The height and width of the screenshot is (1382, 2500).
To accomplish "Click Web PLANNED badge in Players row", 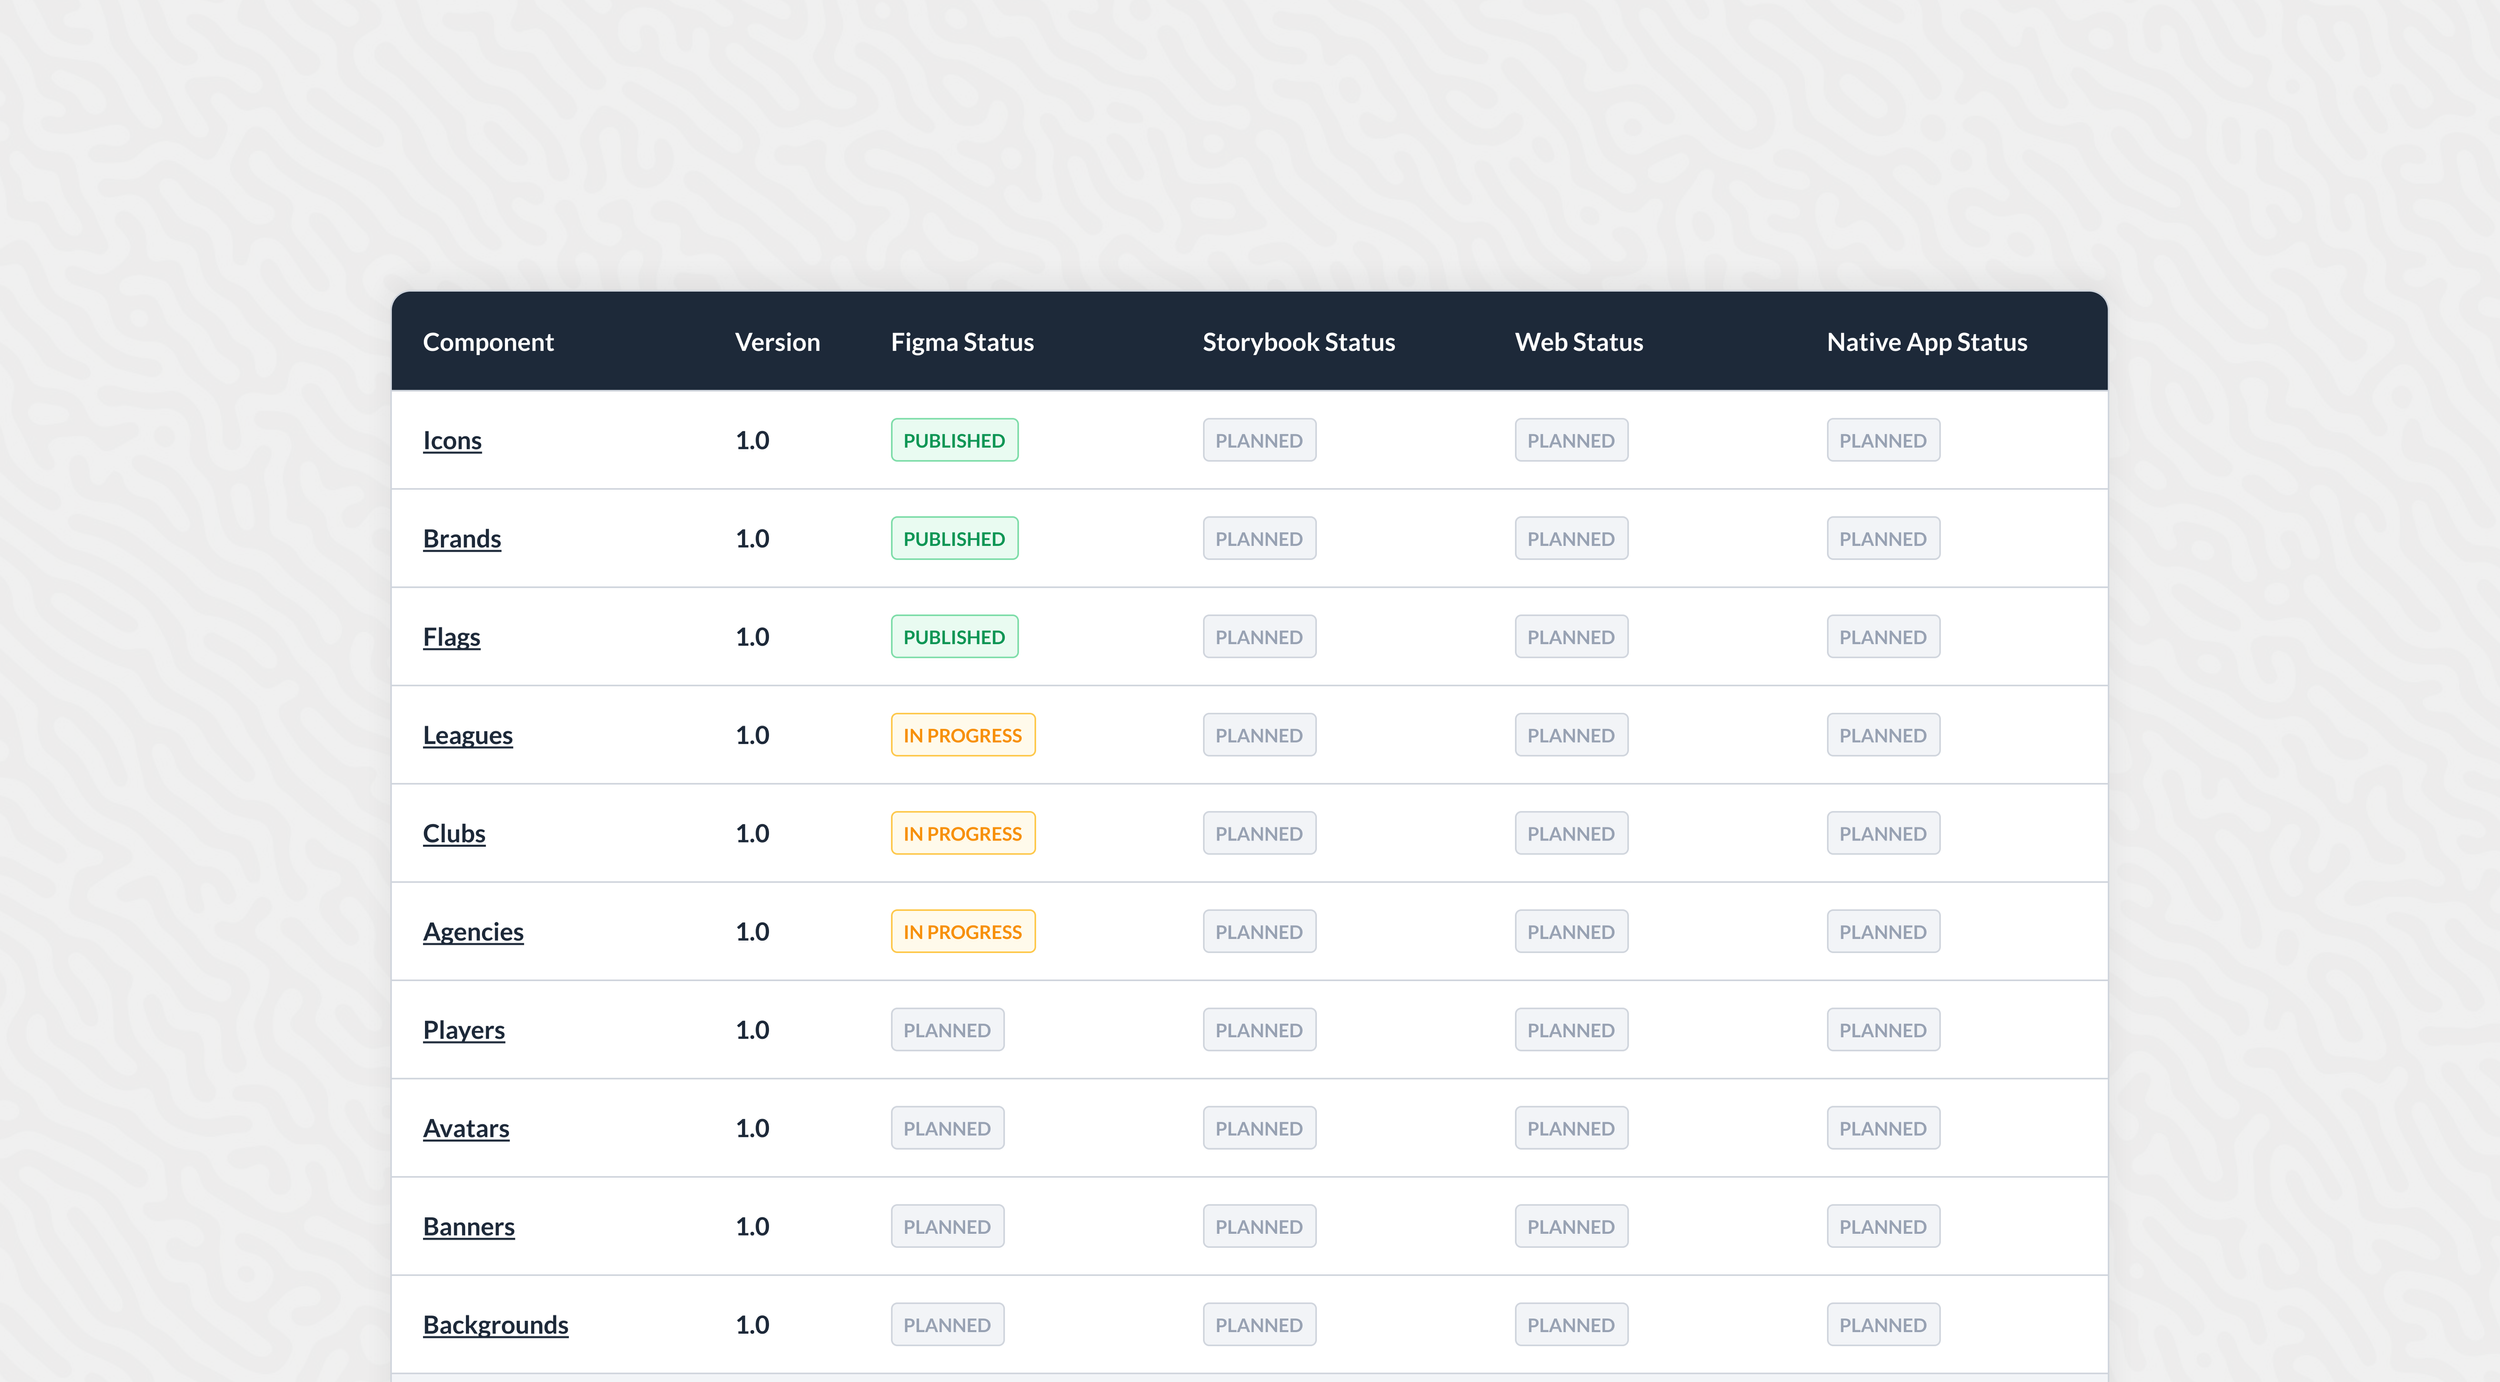I will 1572,1030.
